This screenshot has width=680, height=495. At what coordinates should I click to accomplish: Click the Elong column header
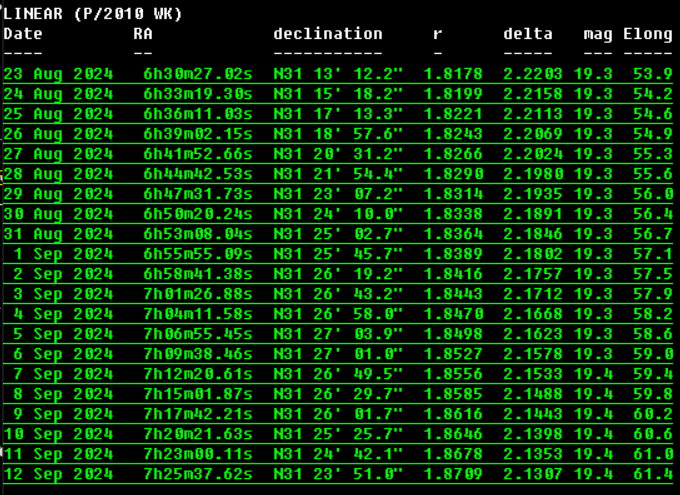(x=648, y=34)
